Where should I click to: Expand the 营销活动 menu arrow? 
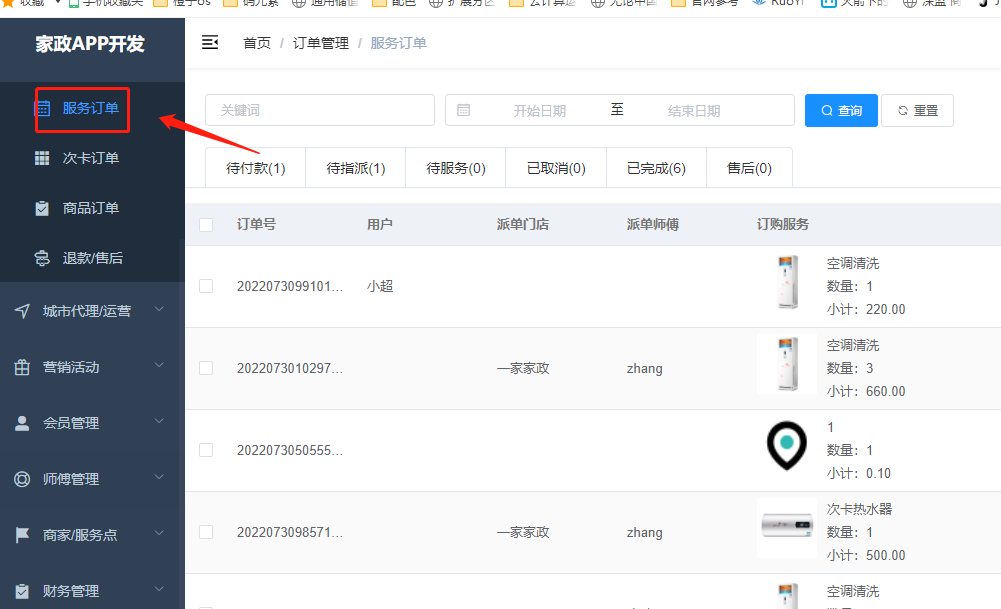point(160,366)
